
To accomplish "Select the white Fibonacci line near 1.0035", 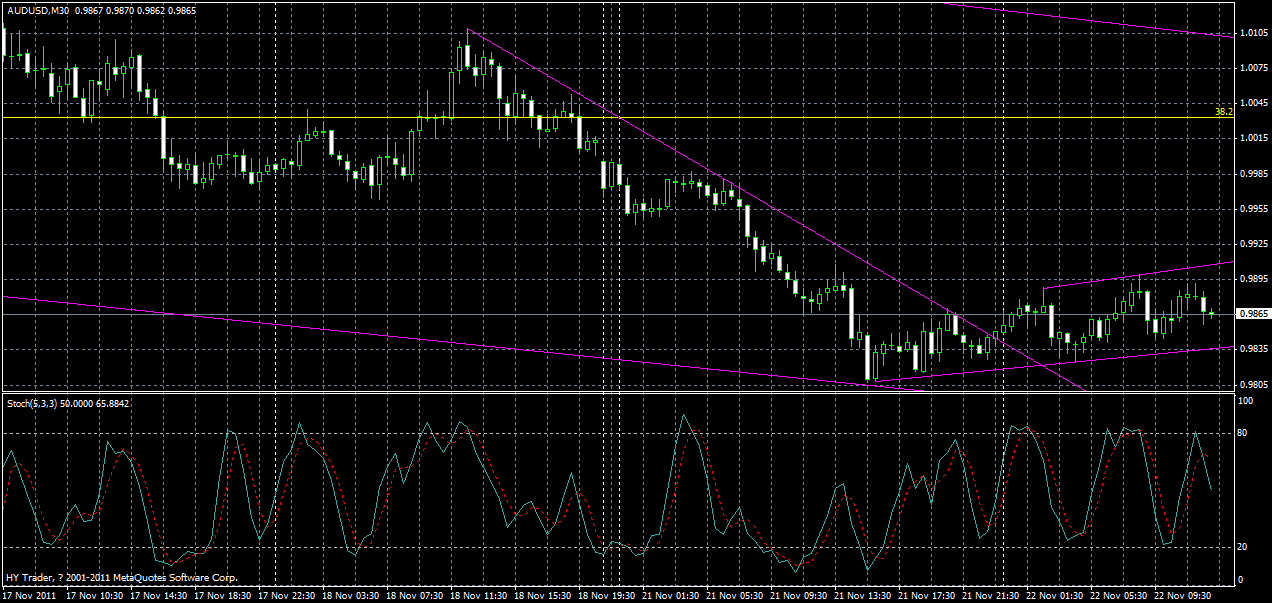I will (600, 117).
